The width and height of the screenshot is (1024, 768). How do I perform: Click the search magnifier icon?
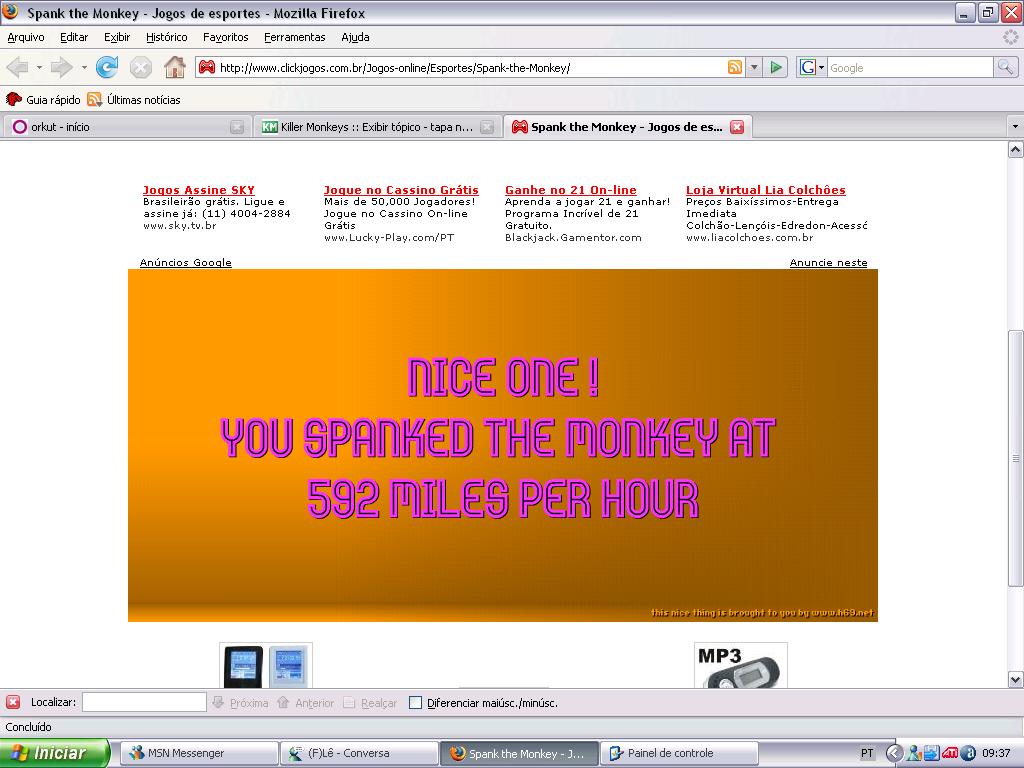click(x=1005, y=67)
